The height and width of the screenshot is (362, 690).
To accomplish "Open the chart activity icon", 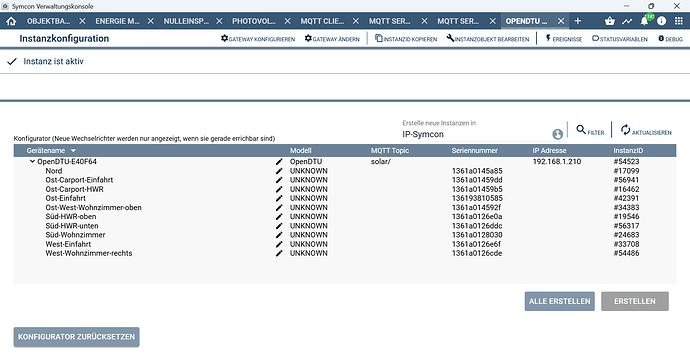I will [627, 21].
